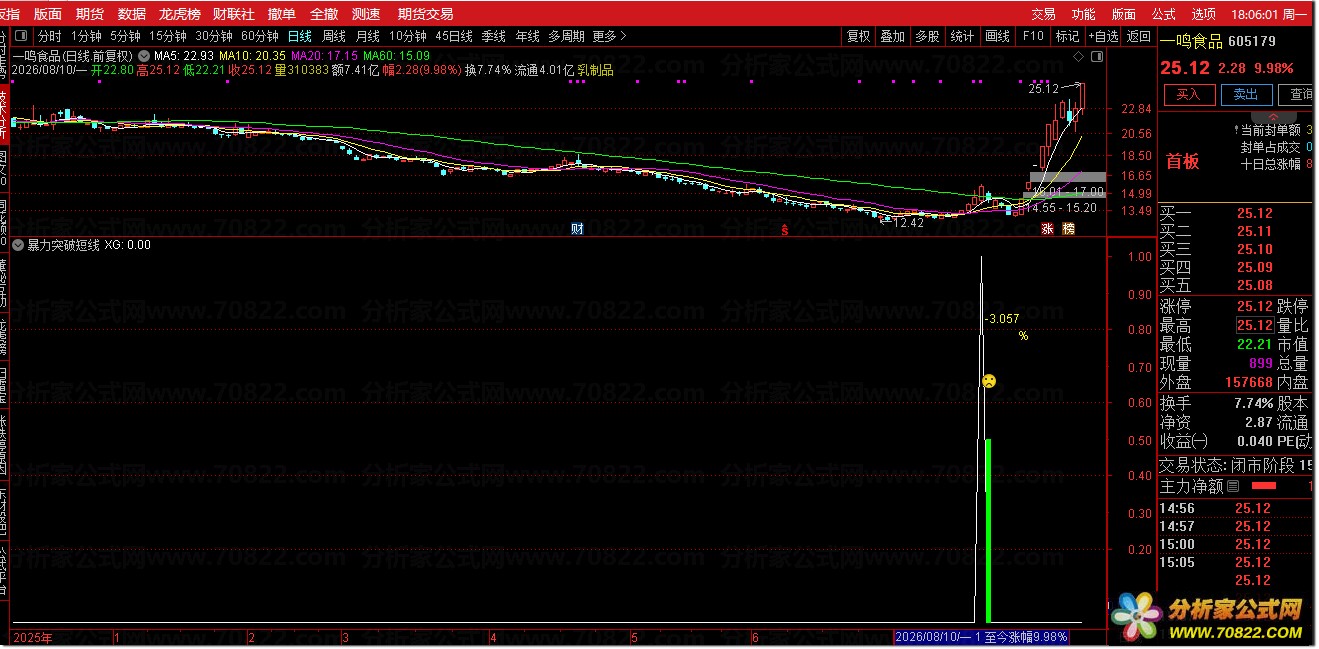Open the 财联社 menu
The width and height of the screenshot is (1319, 649).
[x=233, y=14]
